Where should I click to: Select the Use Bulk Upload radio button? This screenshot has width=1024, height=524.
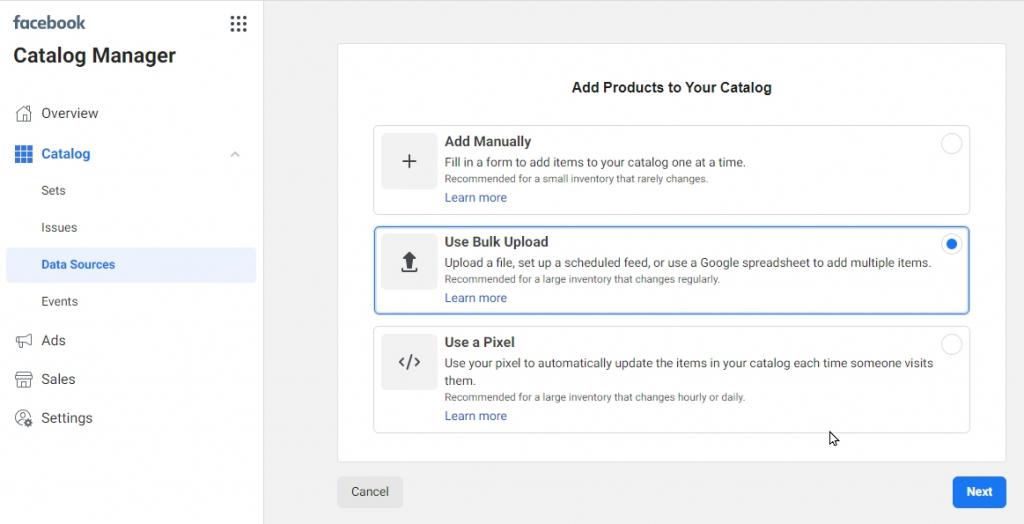952,244
